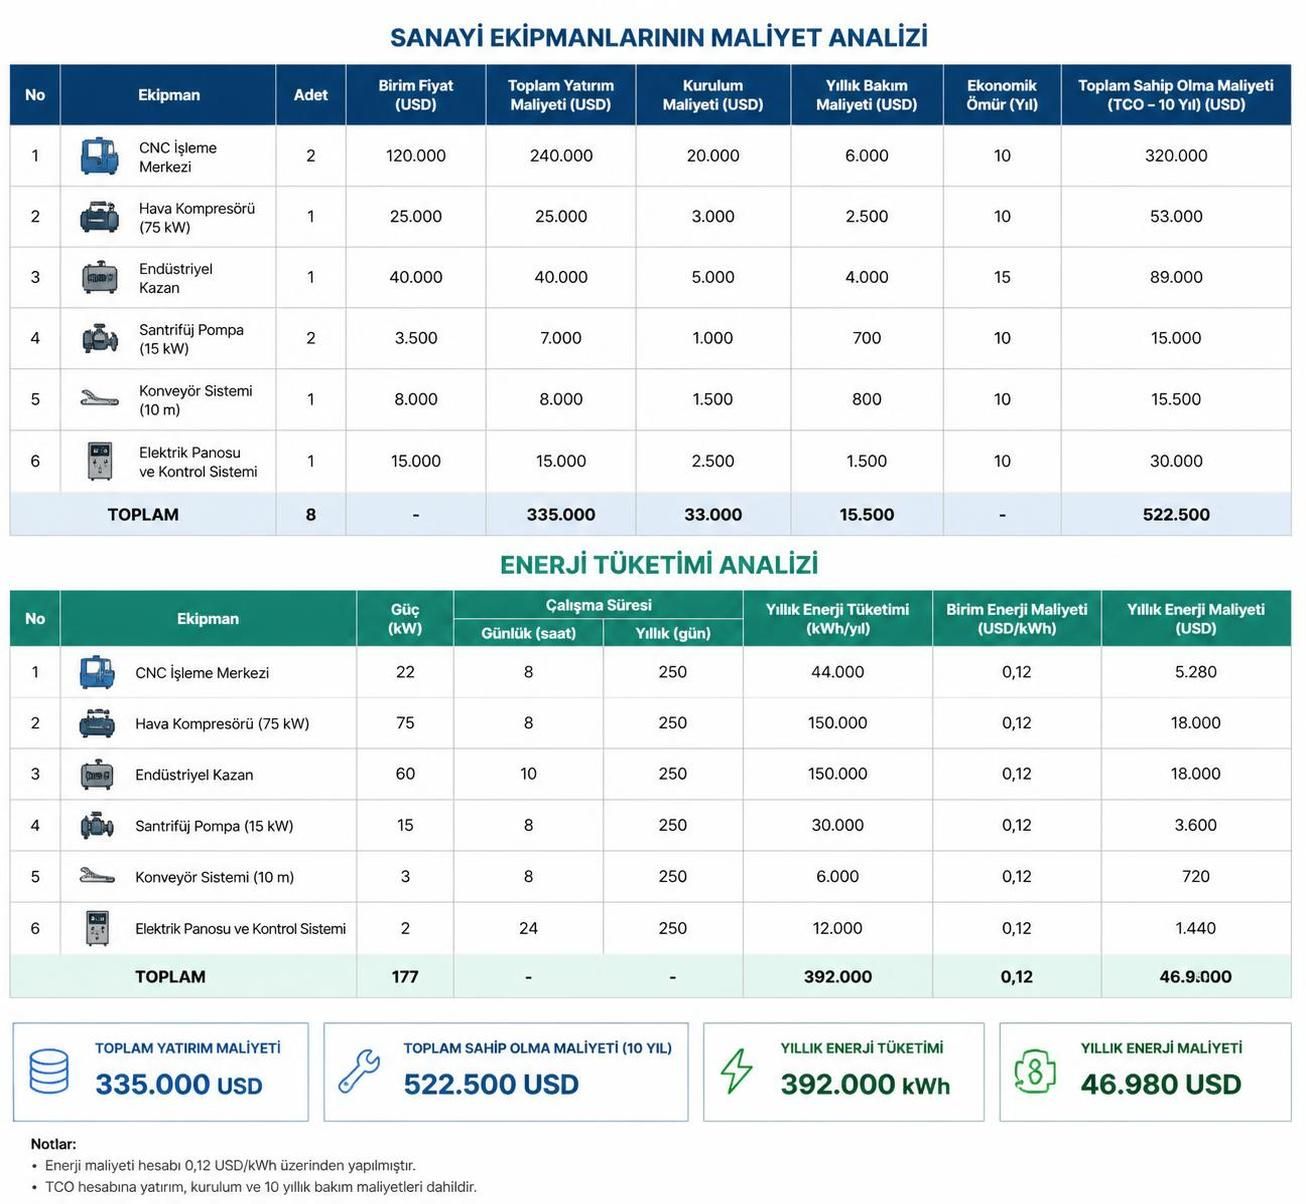Select 'Yıllık Bakım Maliyeti (USD)' header
1306x1204 pixels.
(x=867, y=95)
